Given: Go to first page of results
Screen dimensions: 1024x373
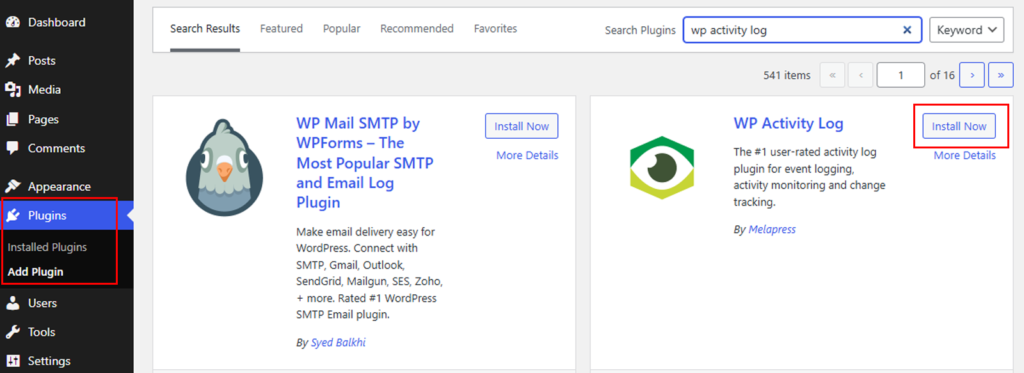Looking at the screenshot, I should tap(832, 75).
